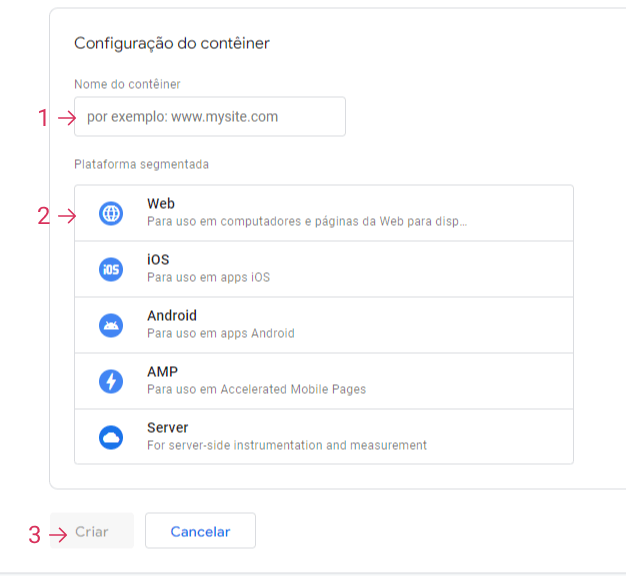
Task: Select the AMP lightning bolt icon
Action: pos(111,381)
